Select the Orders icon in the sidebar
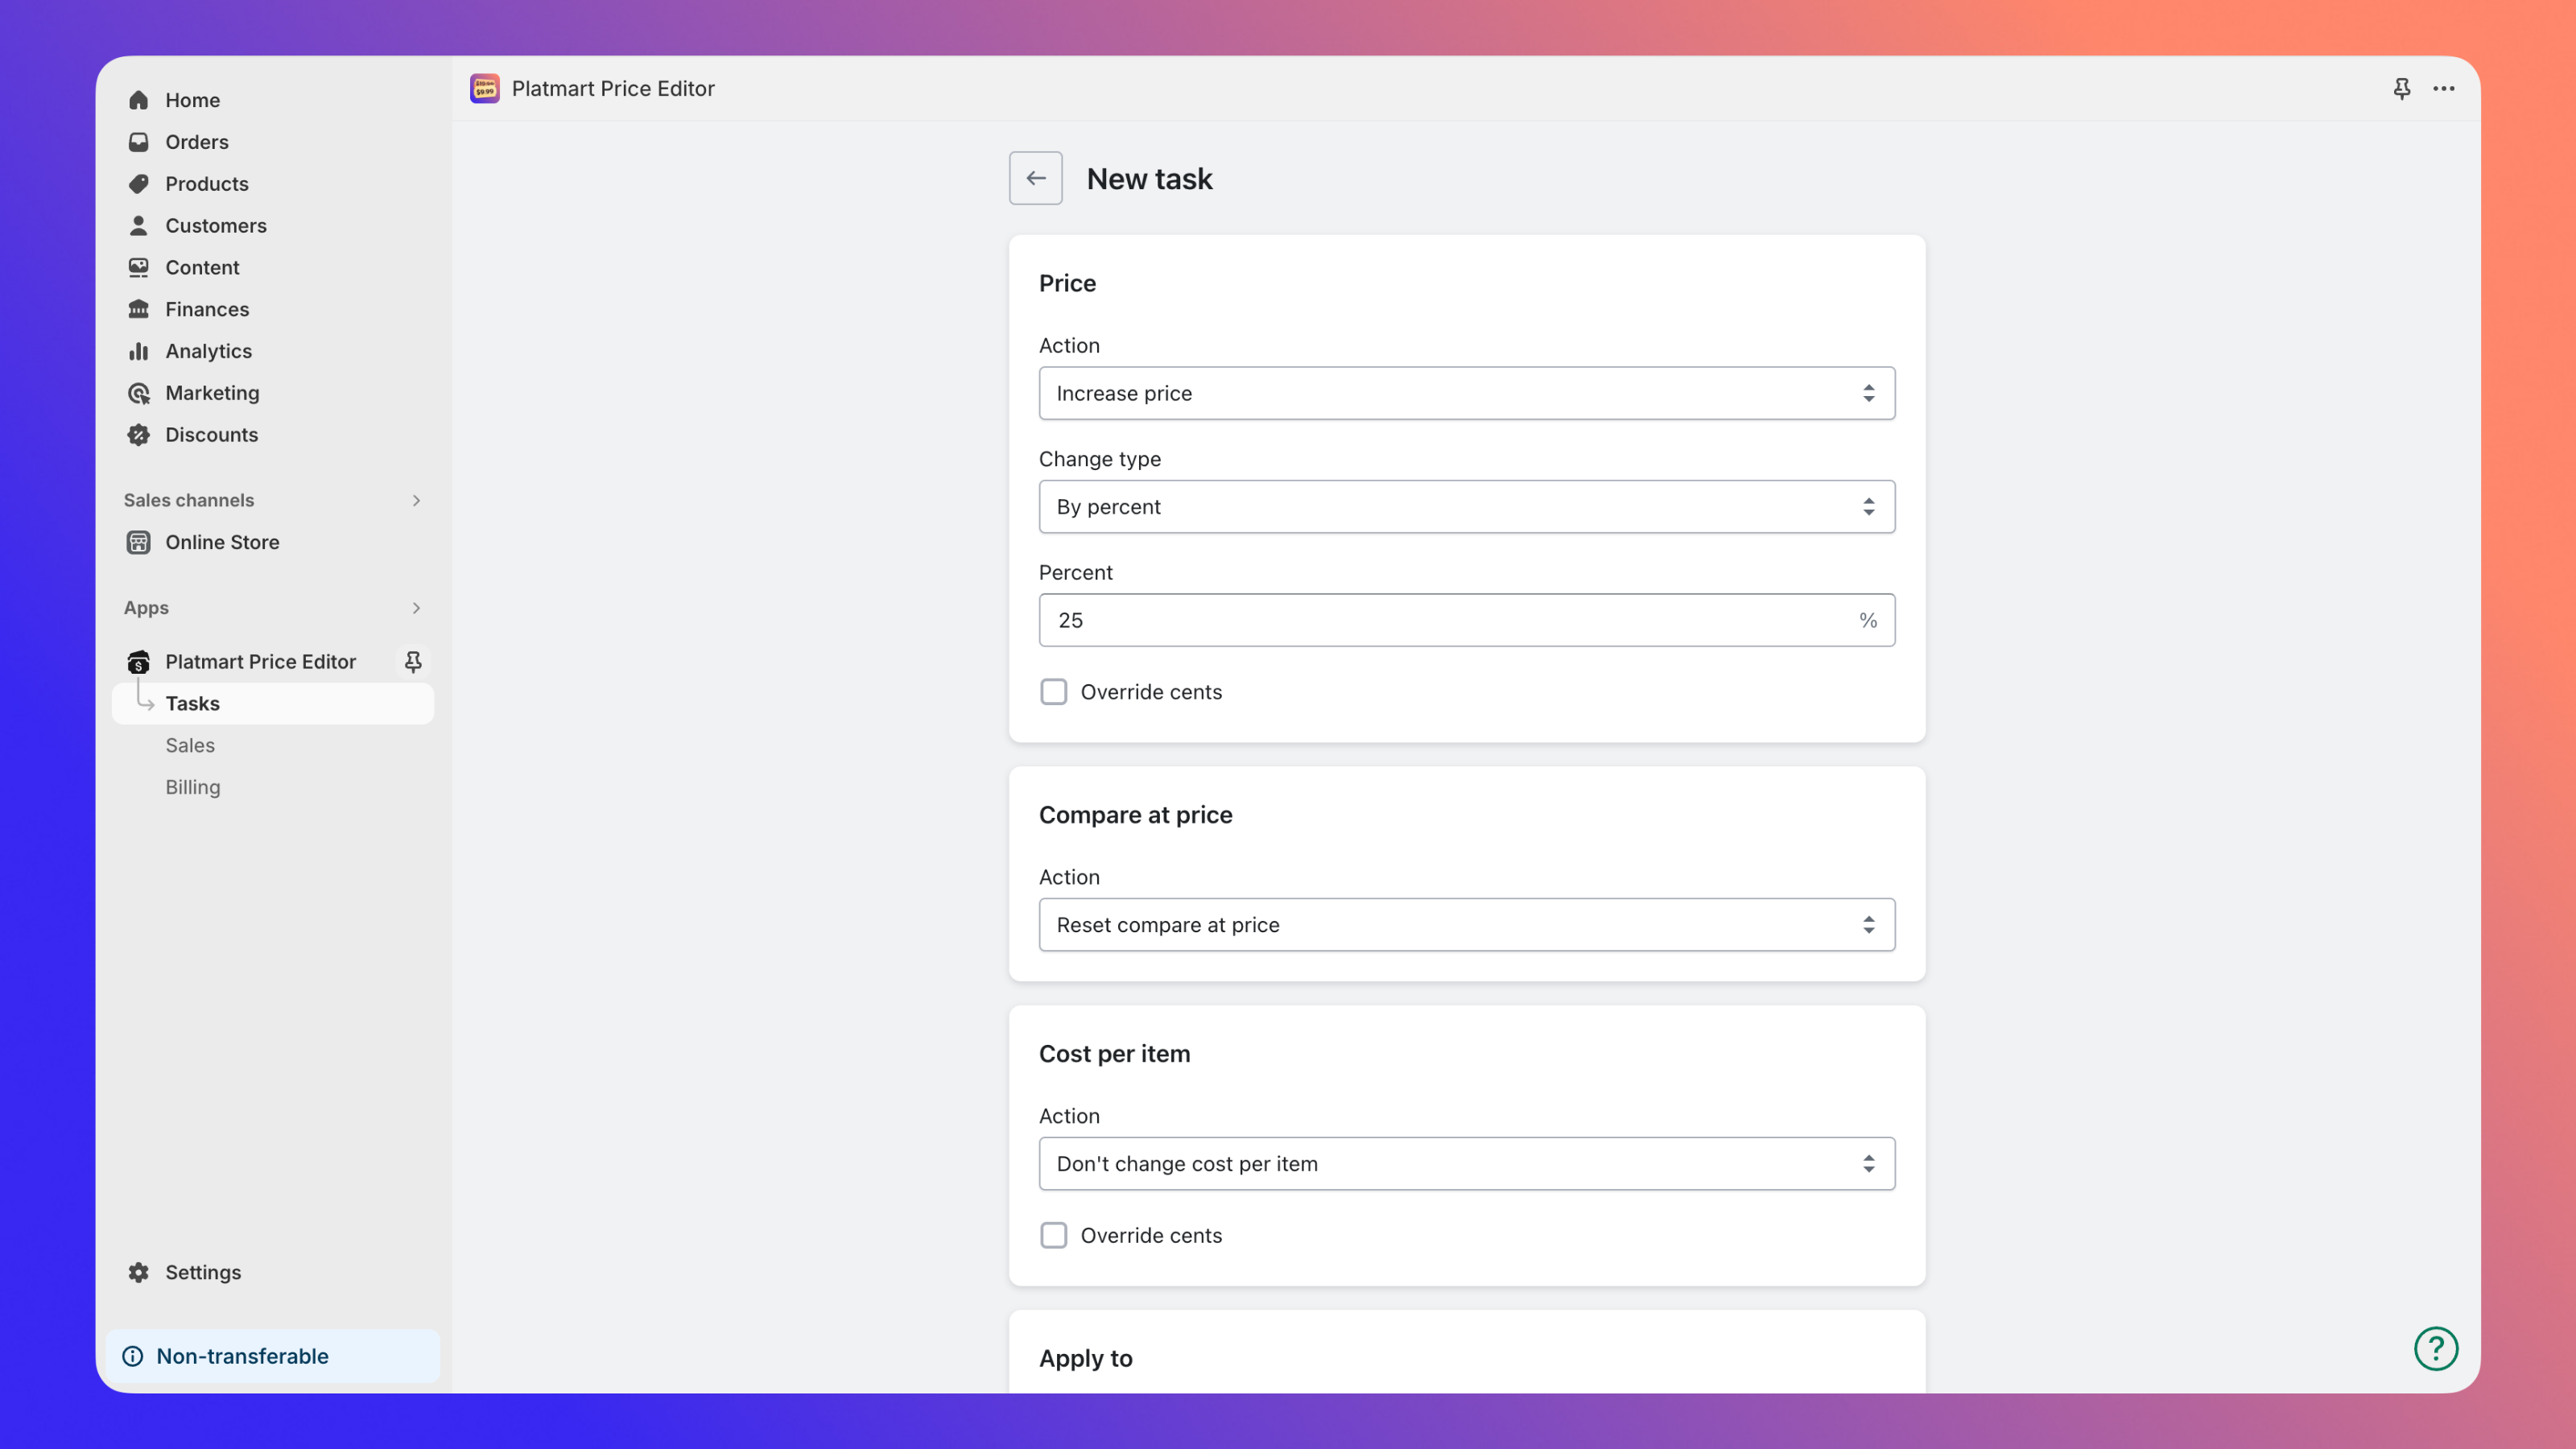 (x=140, y=141)
